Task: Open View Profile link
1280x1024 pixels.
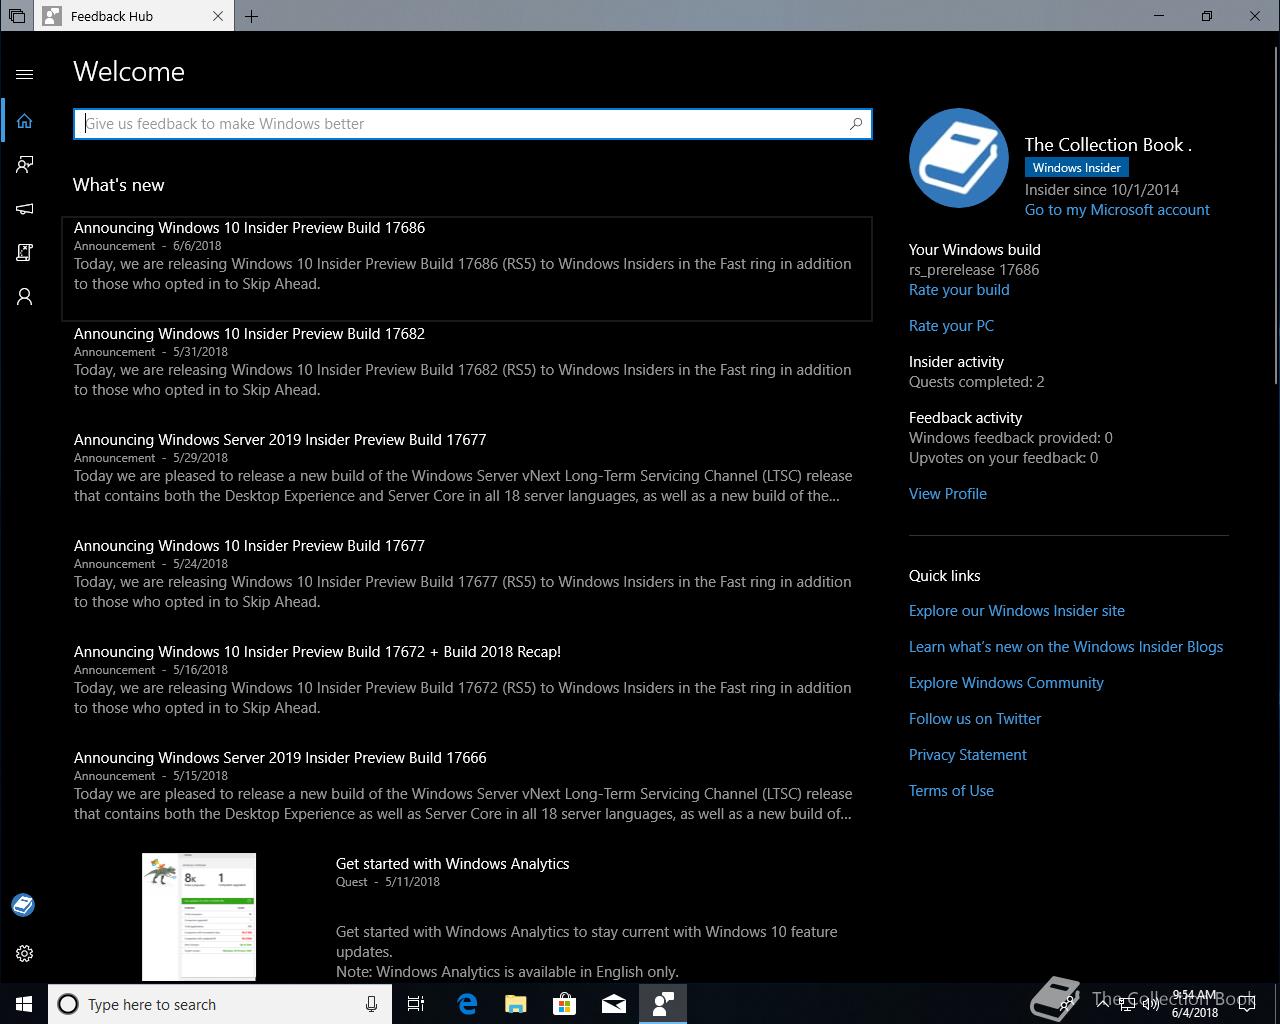Action: [948, 494]
